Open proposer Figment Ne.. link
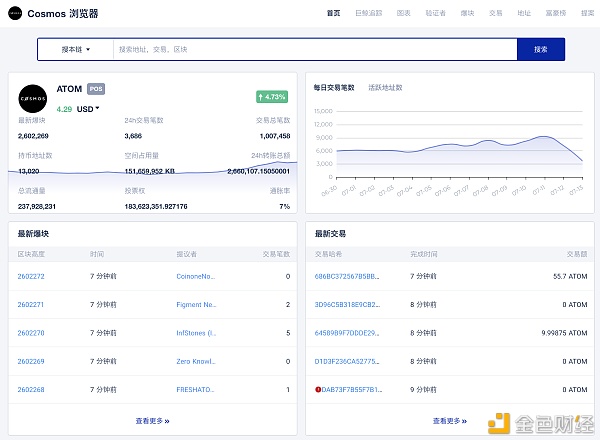The width and height of the screenshot is (600, 440). [x=196, y=305]
